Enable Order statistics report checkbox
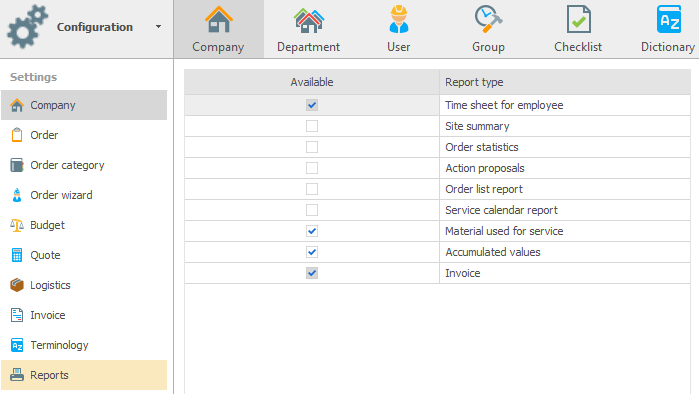Viewport: 699px width, 394px height. pos(312,147)
